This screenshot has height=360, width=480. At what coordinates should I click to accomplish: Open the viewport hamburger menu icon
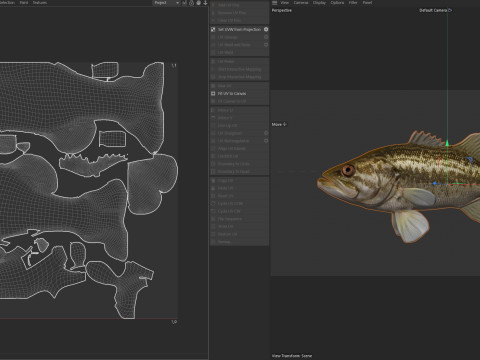click(274, 3)
